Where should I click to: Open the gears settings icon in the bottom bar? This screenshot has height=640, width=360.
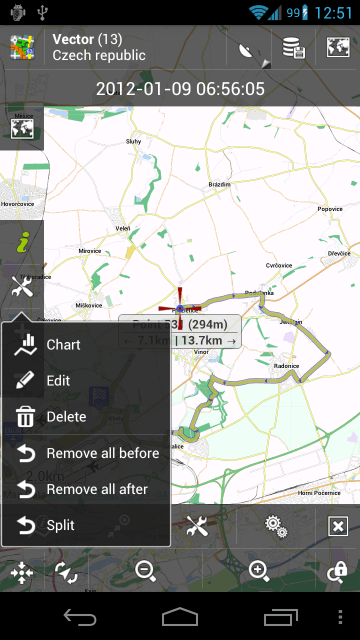pos(276,526)
